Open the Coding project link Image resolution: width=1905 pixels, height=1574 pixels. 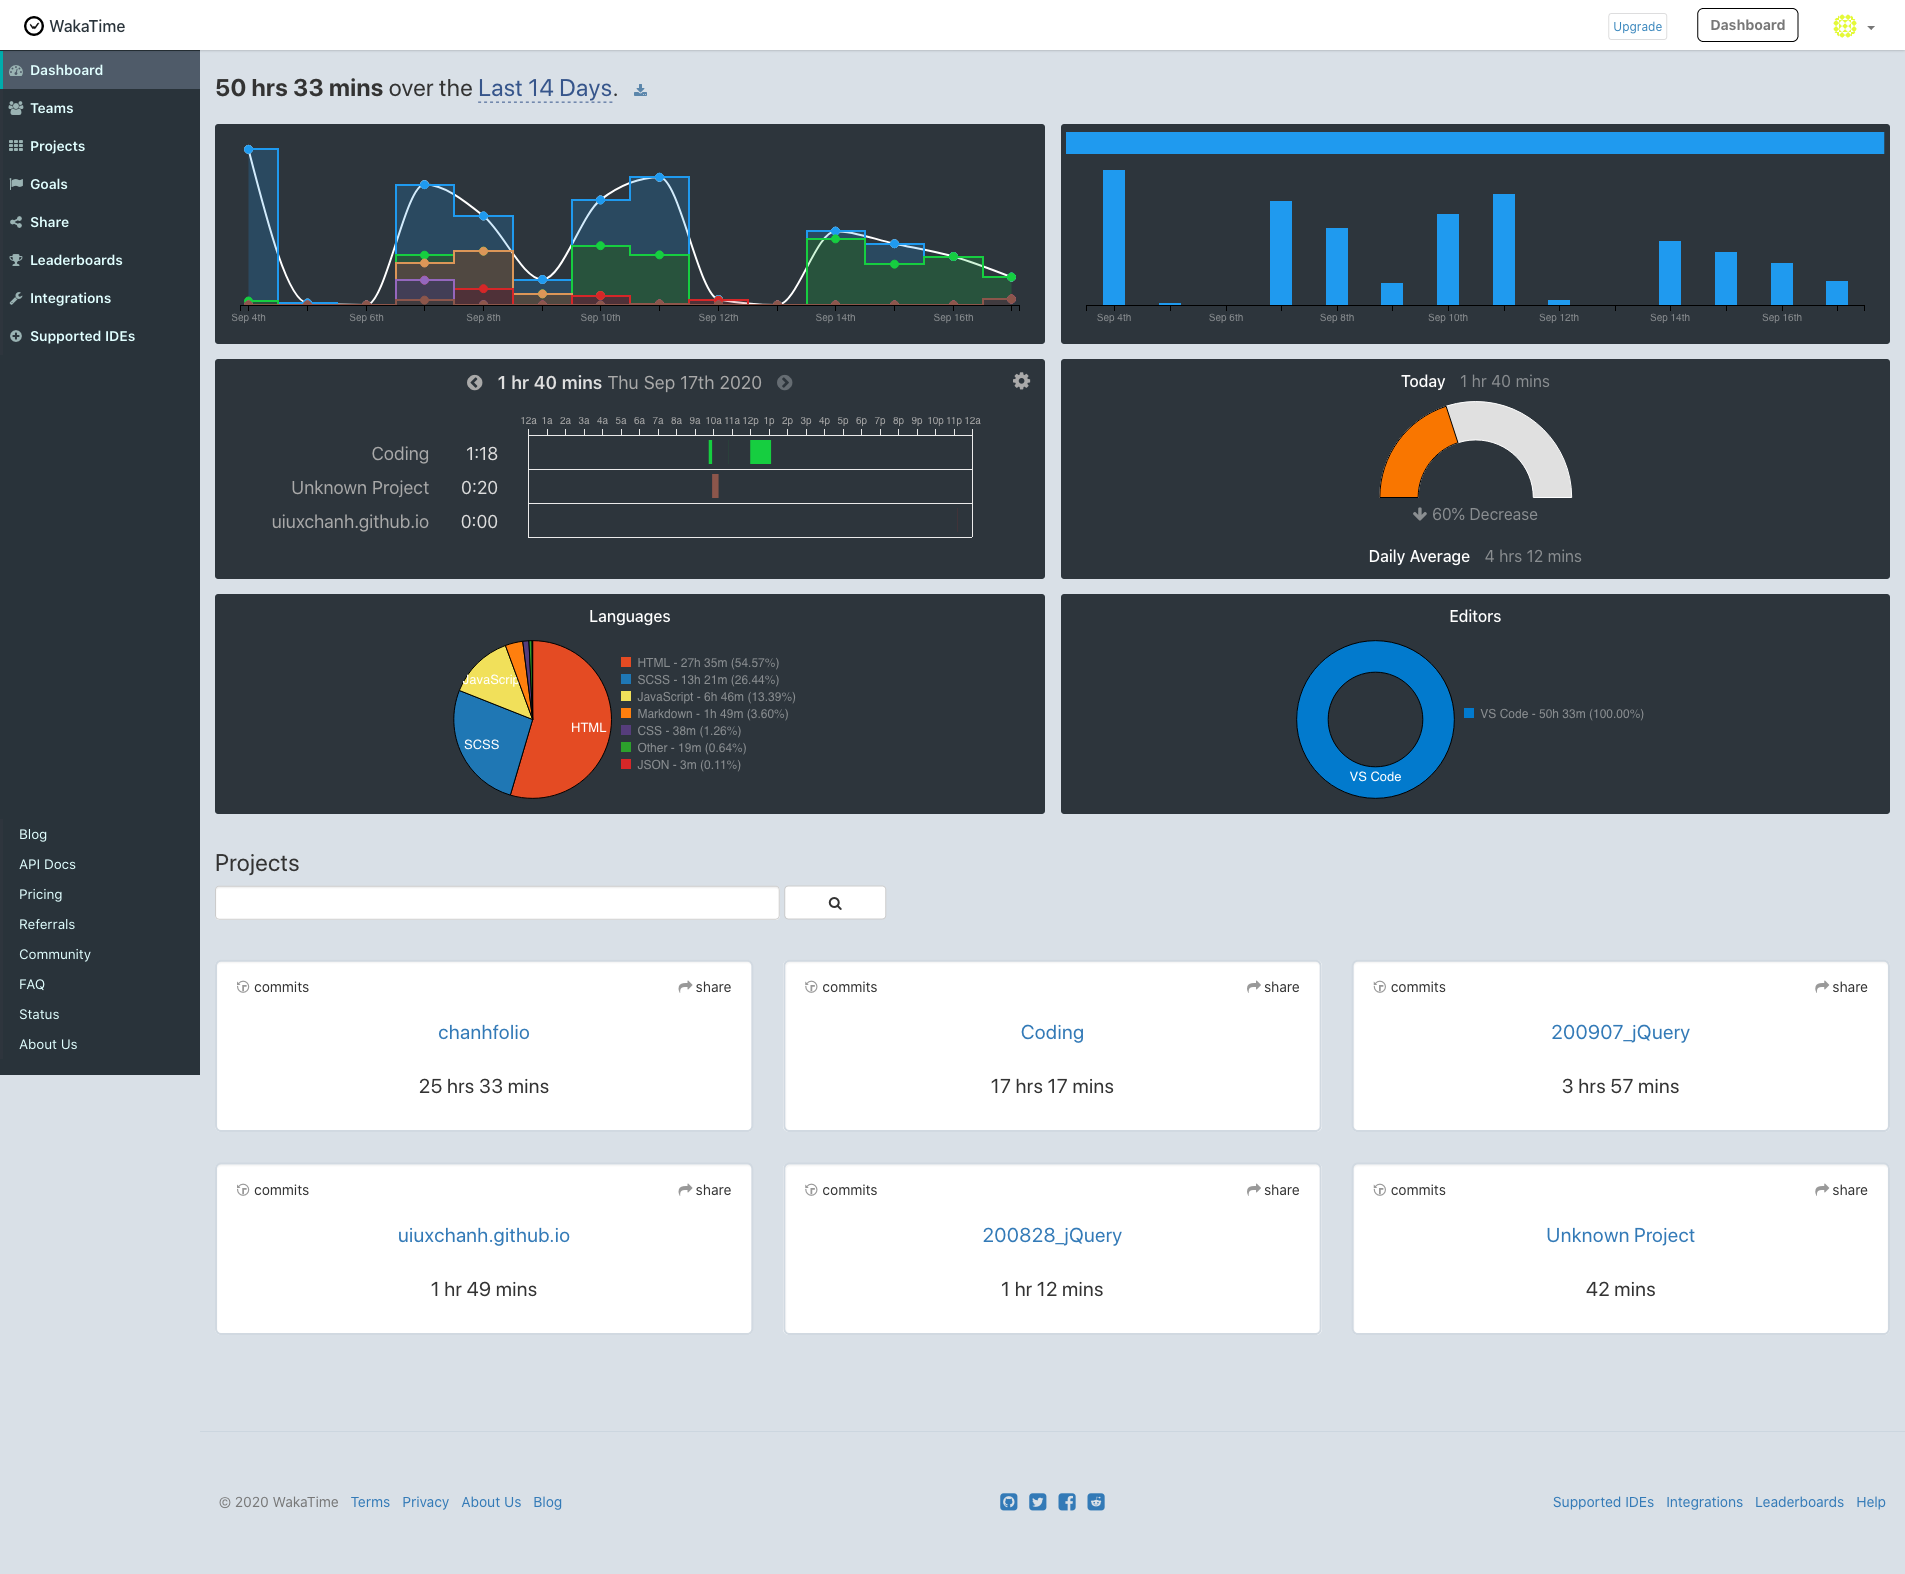click(x=1052, y=1032)
